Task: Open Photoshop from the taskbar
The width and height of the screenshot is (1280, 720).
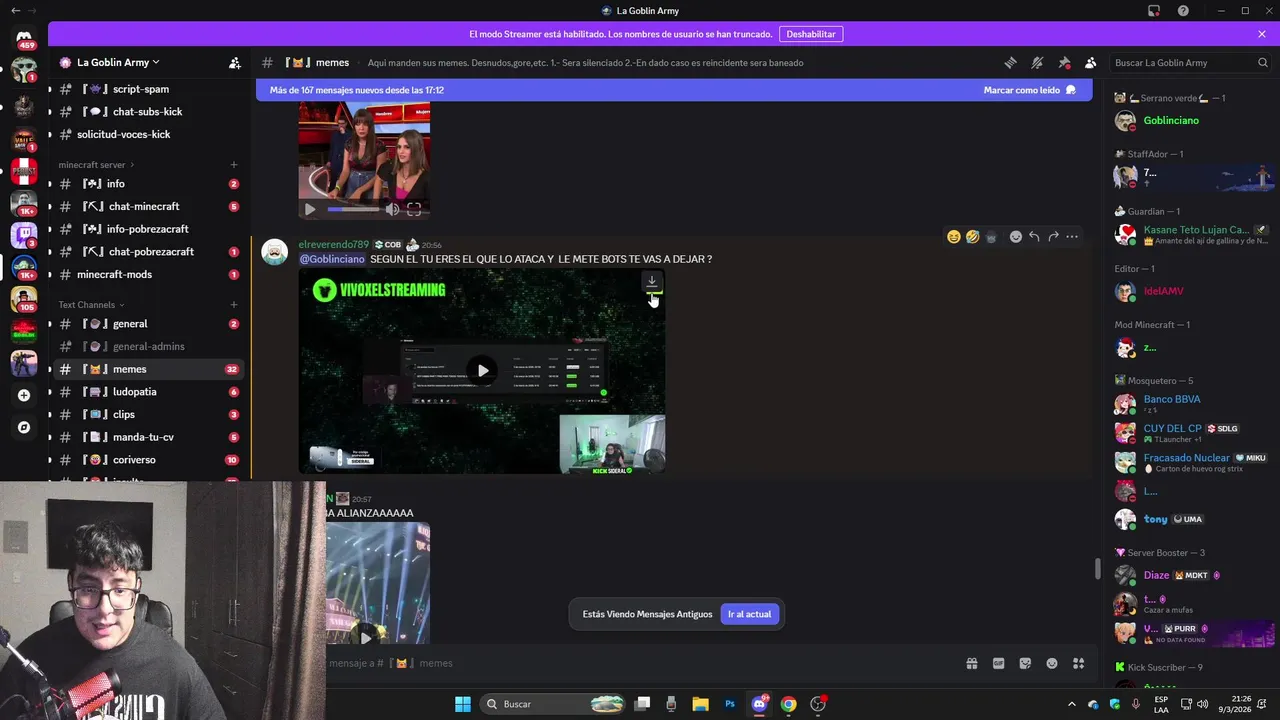Action: pos(730,704)
